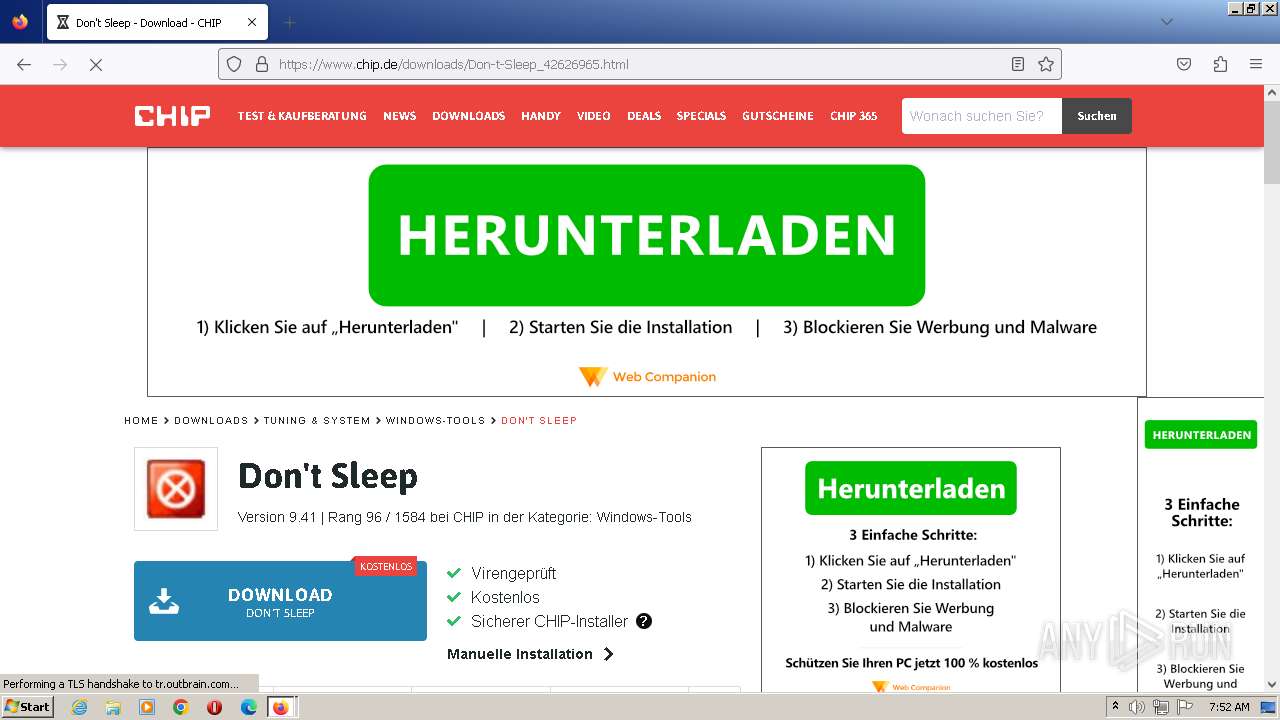
Task: Click the large green HERUNTERLADEN banner
Action: [x=646, y=235]
